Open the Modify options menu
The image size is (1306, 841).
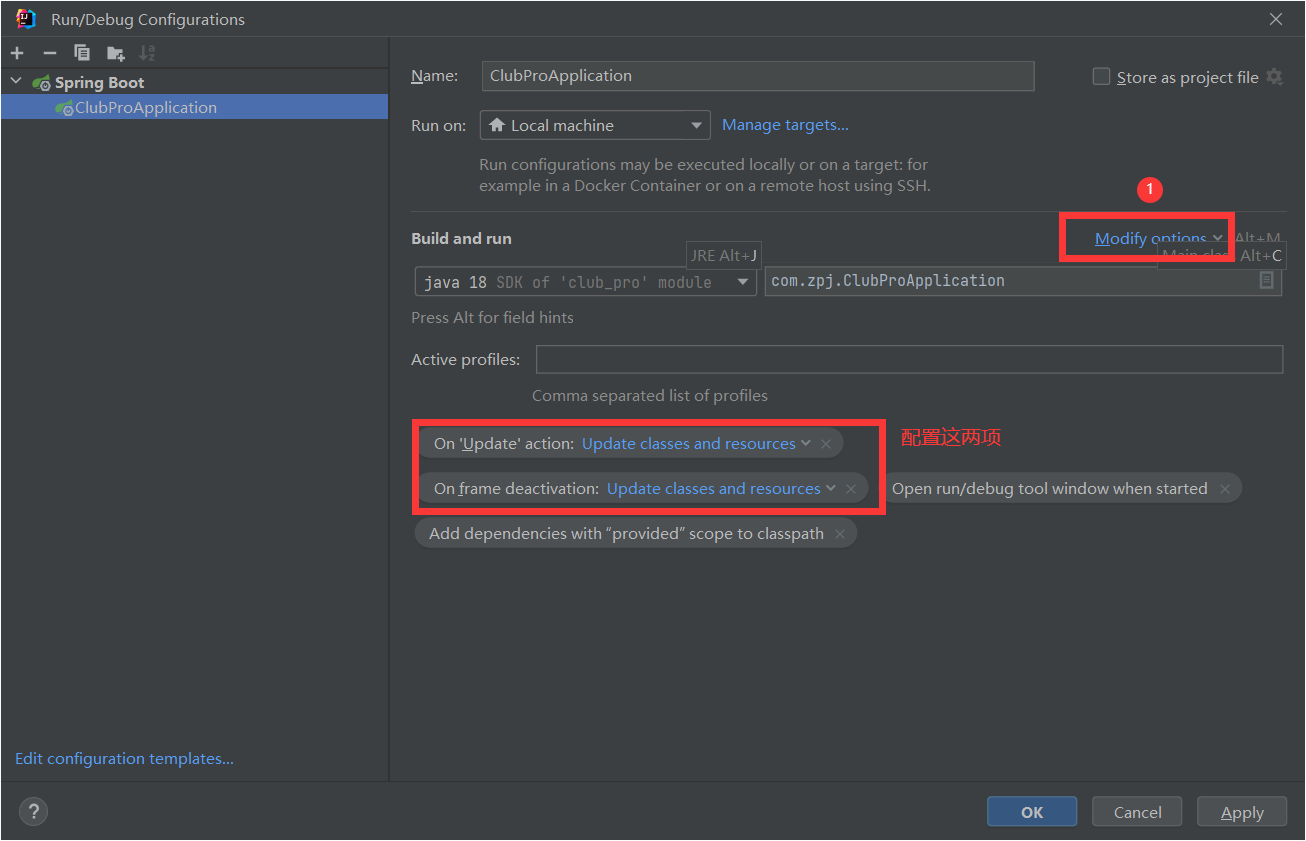(x=1157, y=238)
